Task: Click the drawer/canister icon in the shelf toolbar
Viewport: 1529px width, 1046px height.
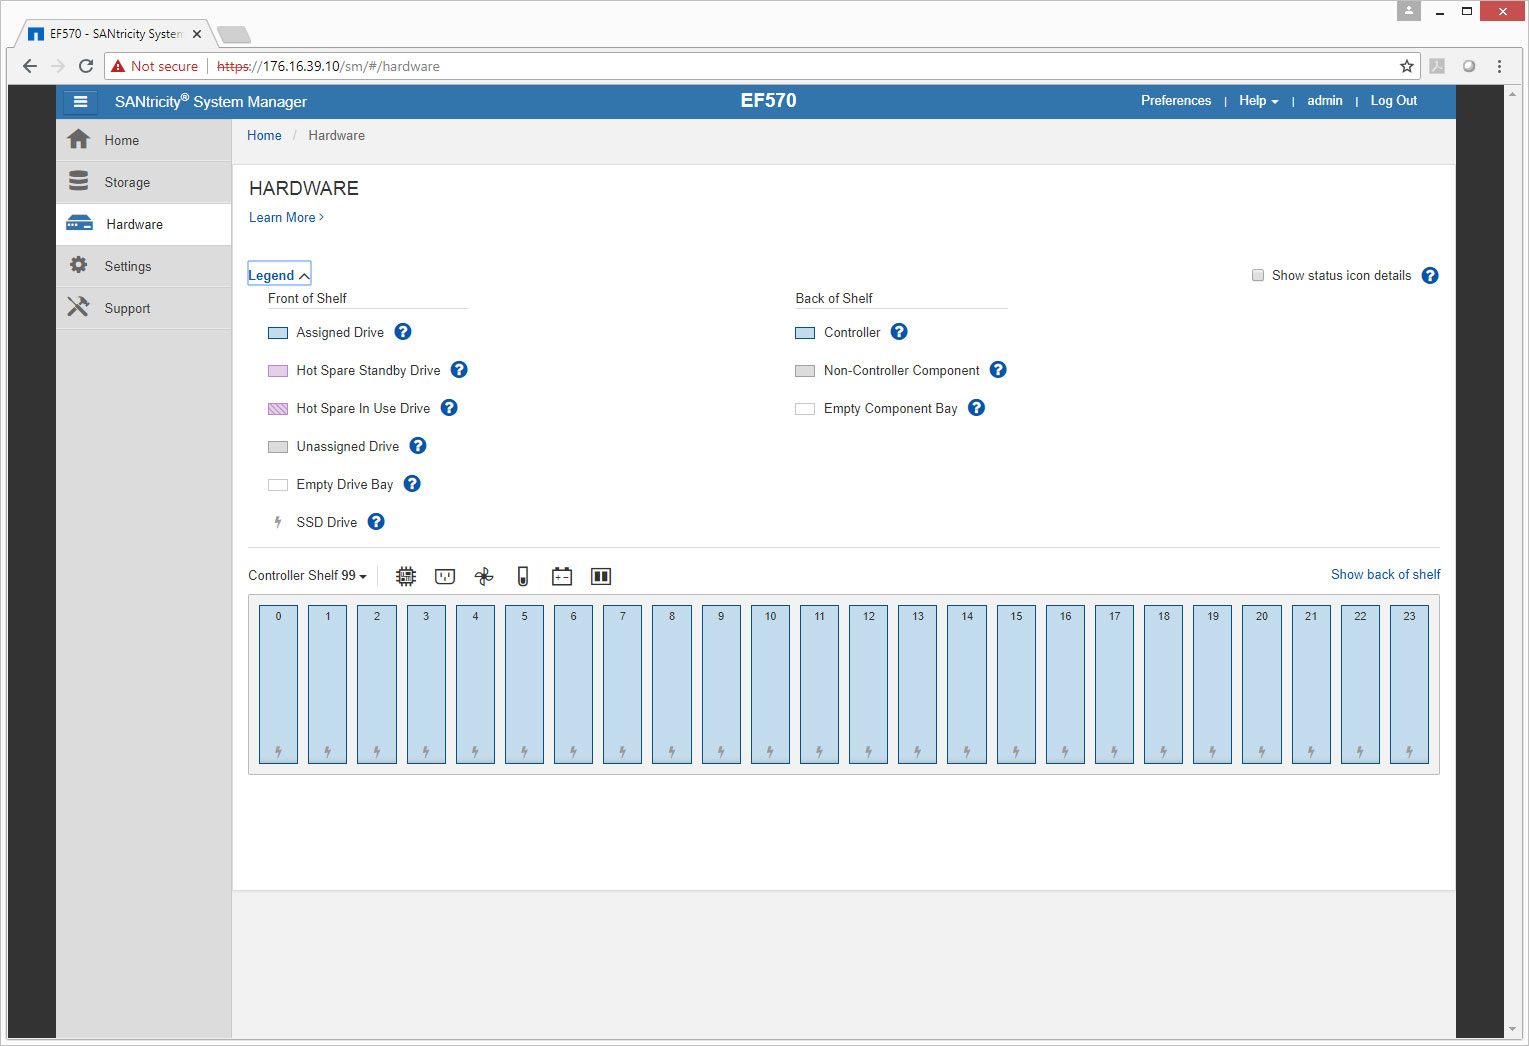Action: pos(601,576)
